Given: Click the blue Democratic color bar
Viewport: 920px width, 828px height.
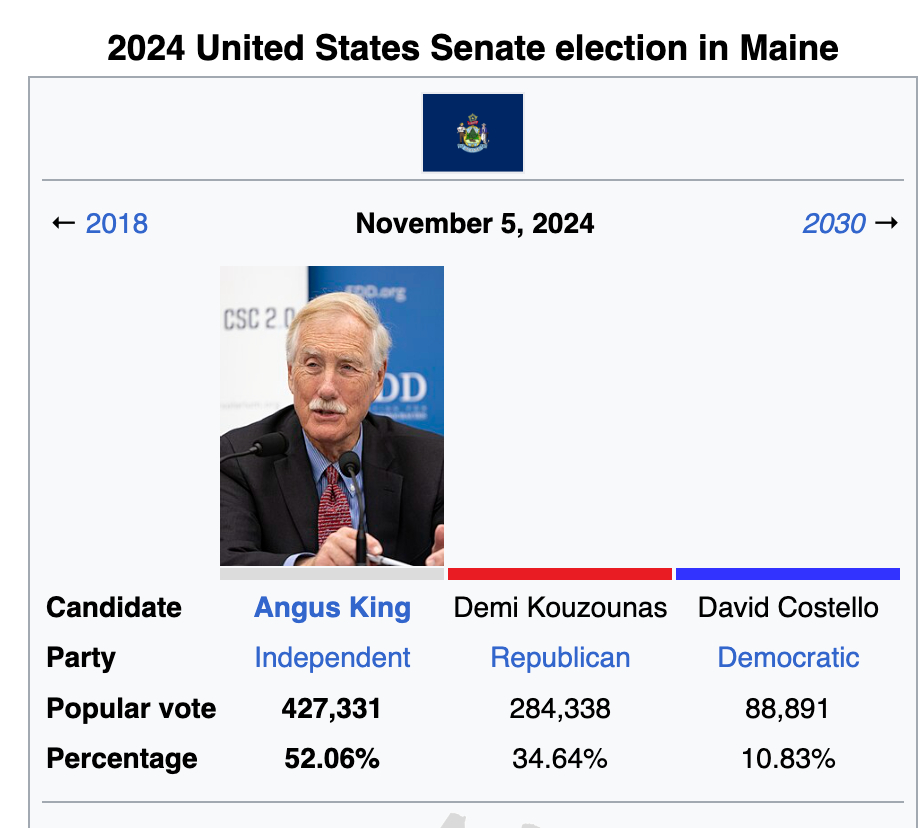Looking at the screenshot, I should [788, 574].
